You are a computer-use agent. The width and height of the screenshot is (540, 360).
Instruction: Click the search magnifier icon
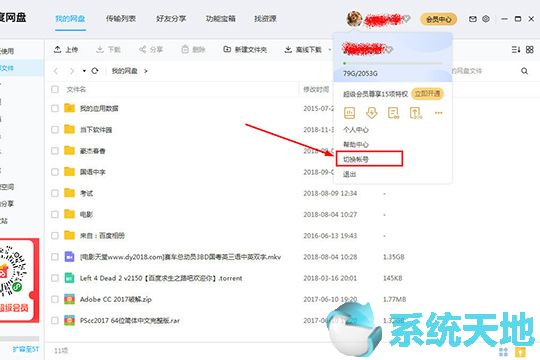tap(525, 71)
